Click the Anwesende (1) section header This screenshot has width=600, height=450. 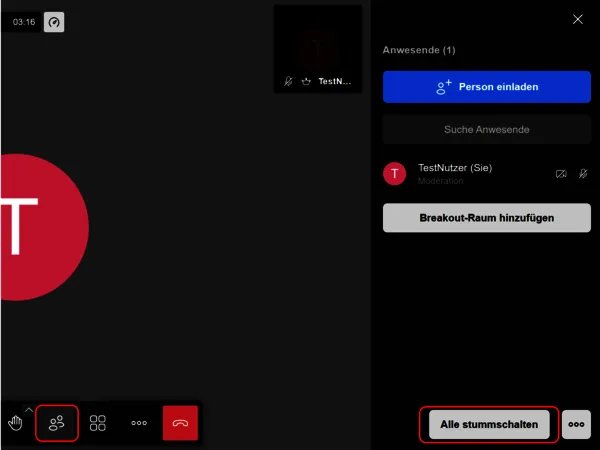coord(421,50)
